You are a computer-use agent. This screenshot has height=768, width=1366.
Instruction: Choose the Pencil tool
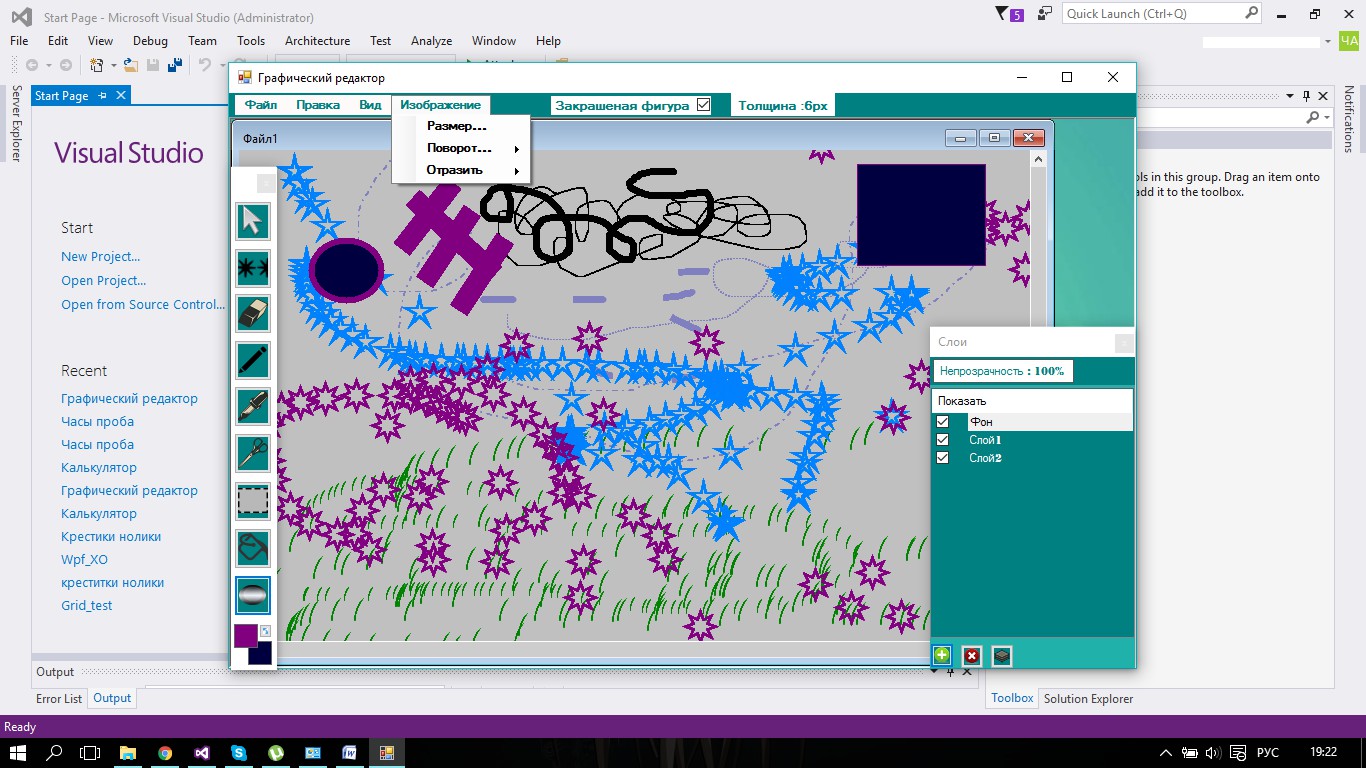pyautogui.click(x=253, y=360)
